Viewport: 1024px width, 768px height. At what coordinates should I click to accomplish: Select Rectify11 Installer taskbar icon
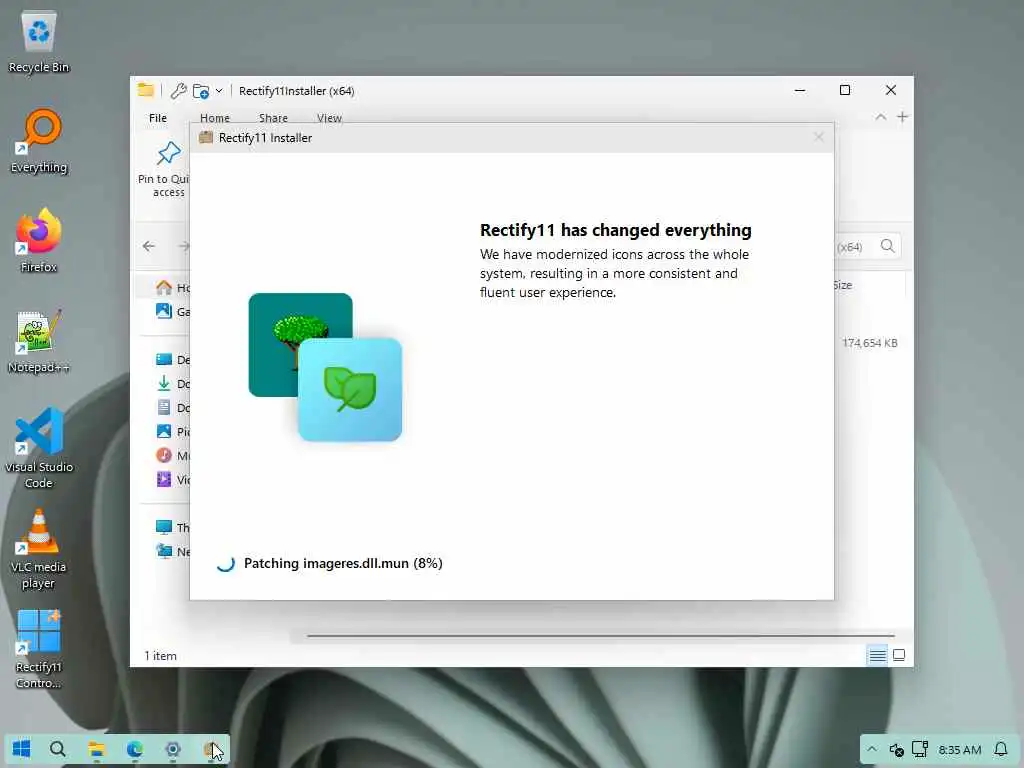211,748
